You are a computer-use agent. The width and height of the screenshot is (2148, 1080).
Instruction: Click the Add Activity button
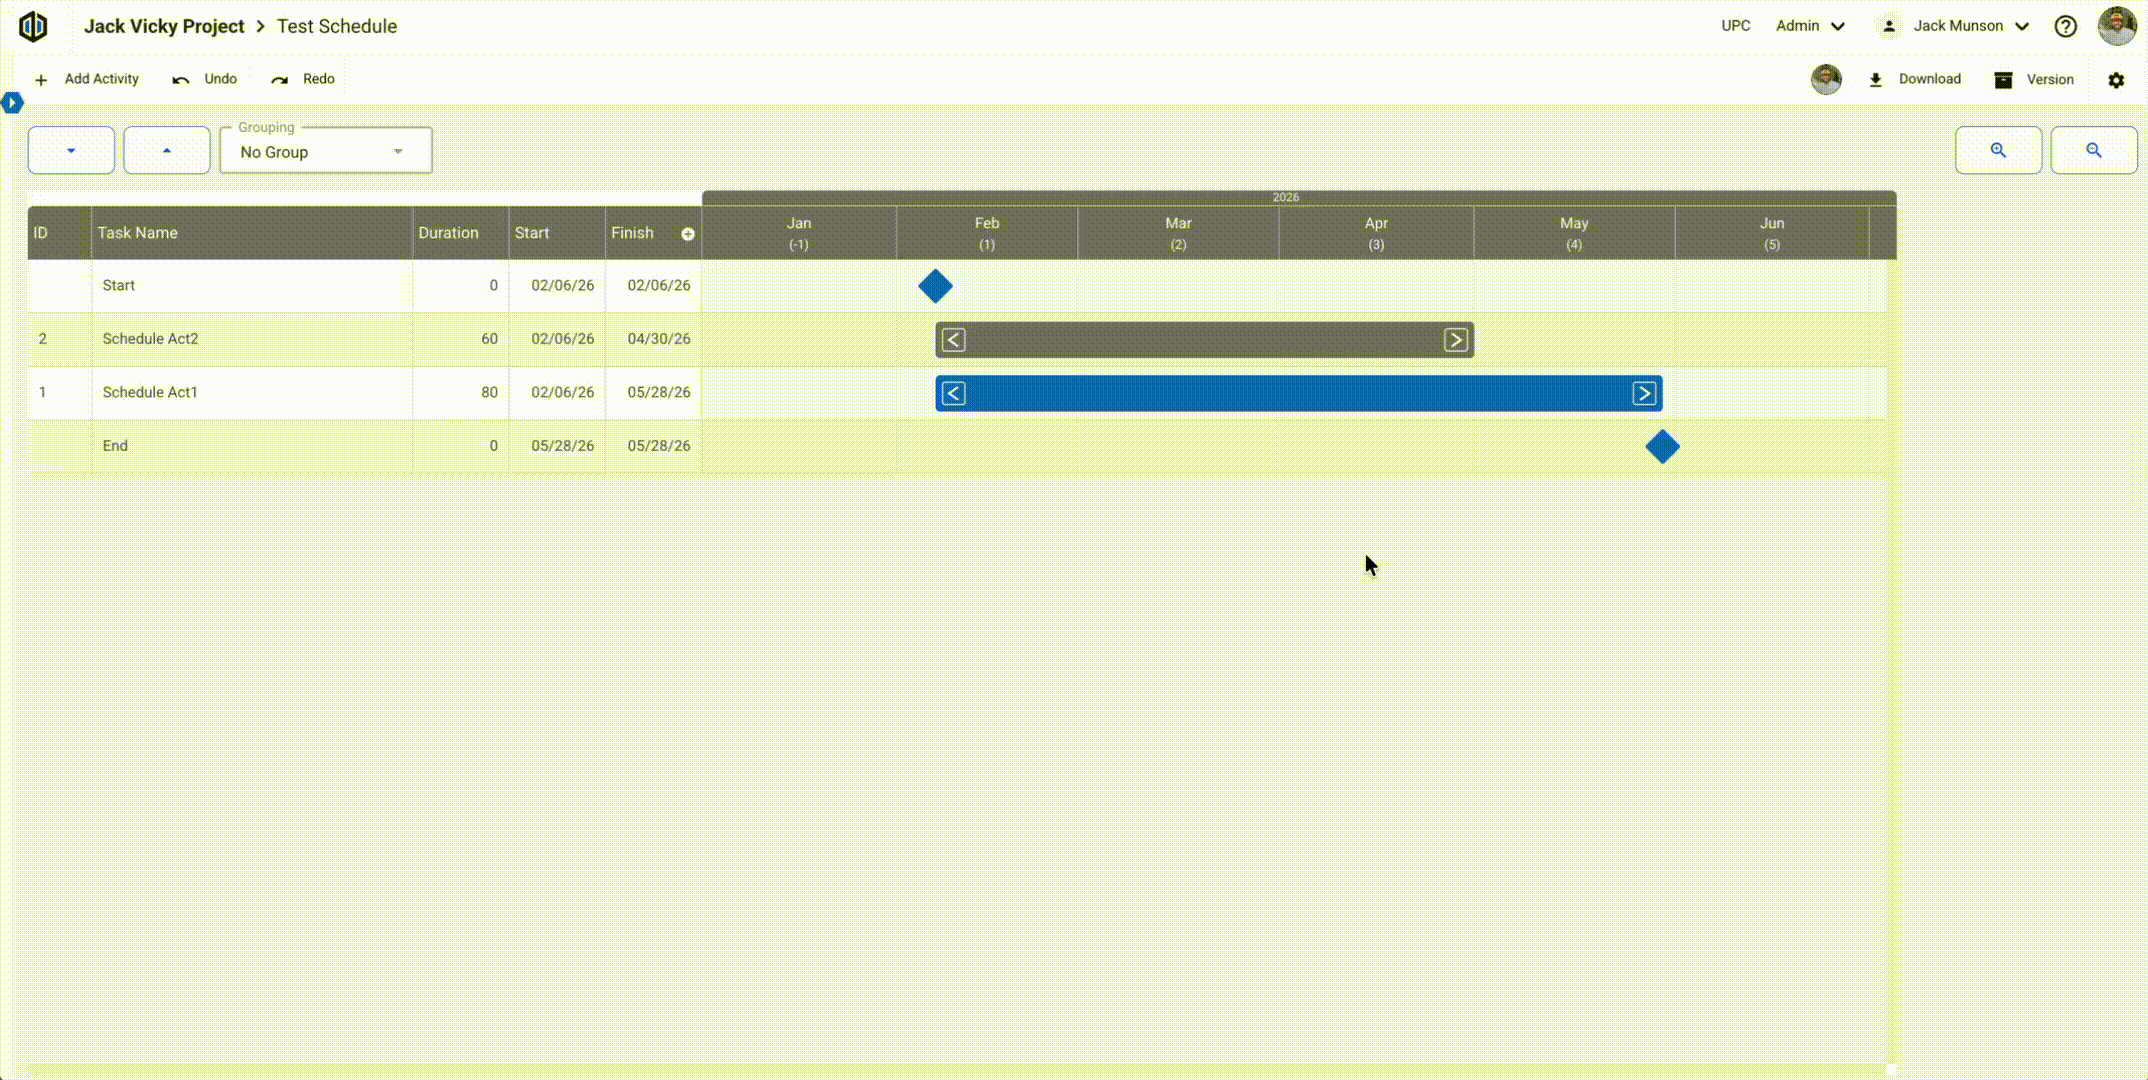[x=87, y=79]
